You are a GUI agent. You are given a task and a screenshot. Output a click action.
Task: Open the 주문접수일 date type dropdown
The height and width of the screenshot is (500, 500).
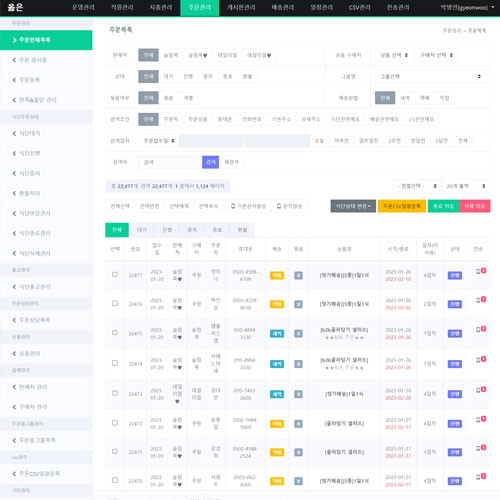click(159, 141)
